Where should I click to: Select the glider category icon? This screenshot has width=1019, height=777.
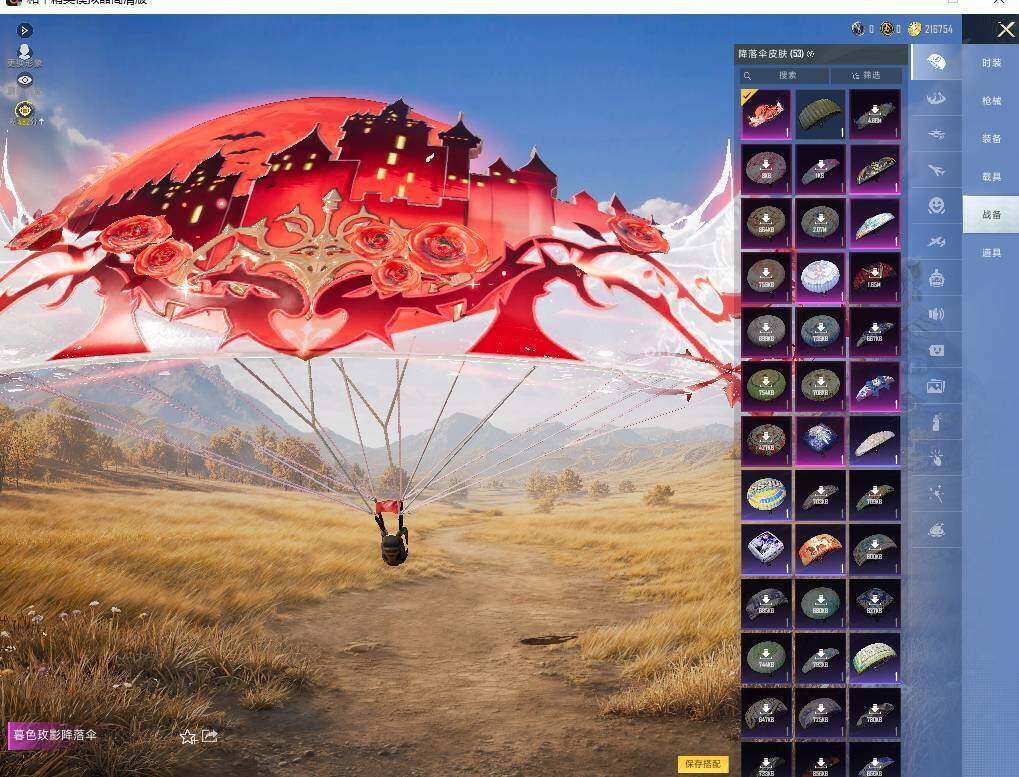tap(936, 242)
